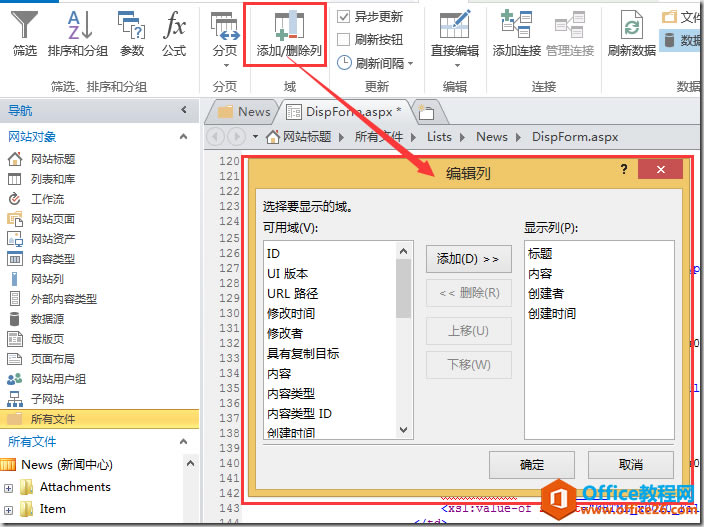Image resolution: width=704 pixels, height=527 pixels.
Task: Open 列表和库 lists and libraries
Action: 53,179
